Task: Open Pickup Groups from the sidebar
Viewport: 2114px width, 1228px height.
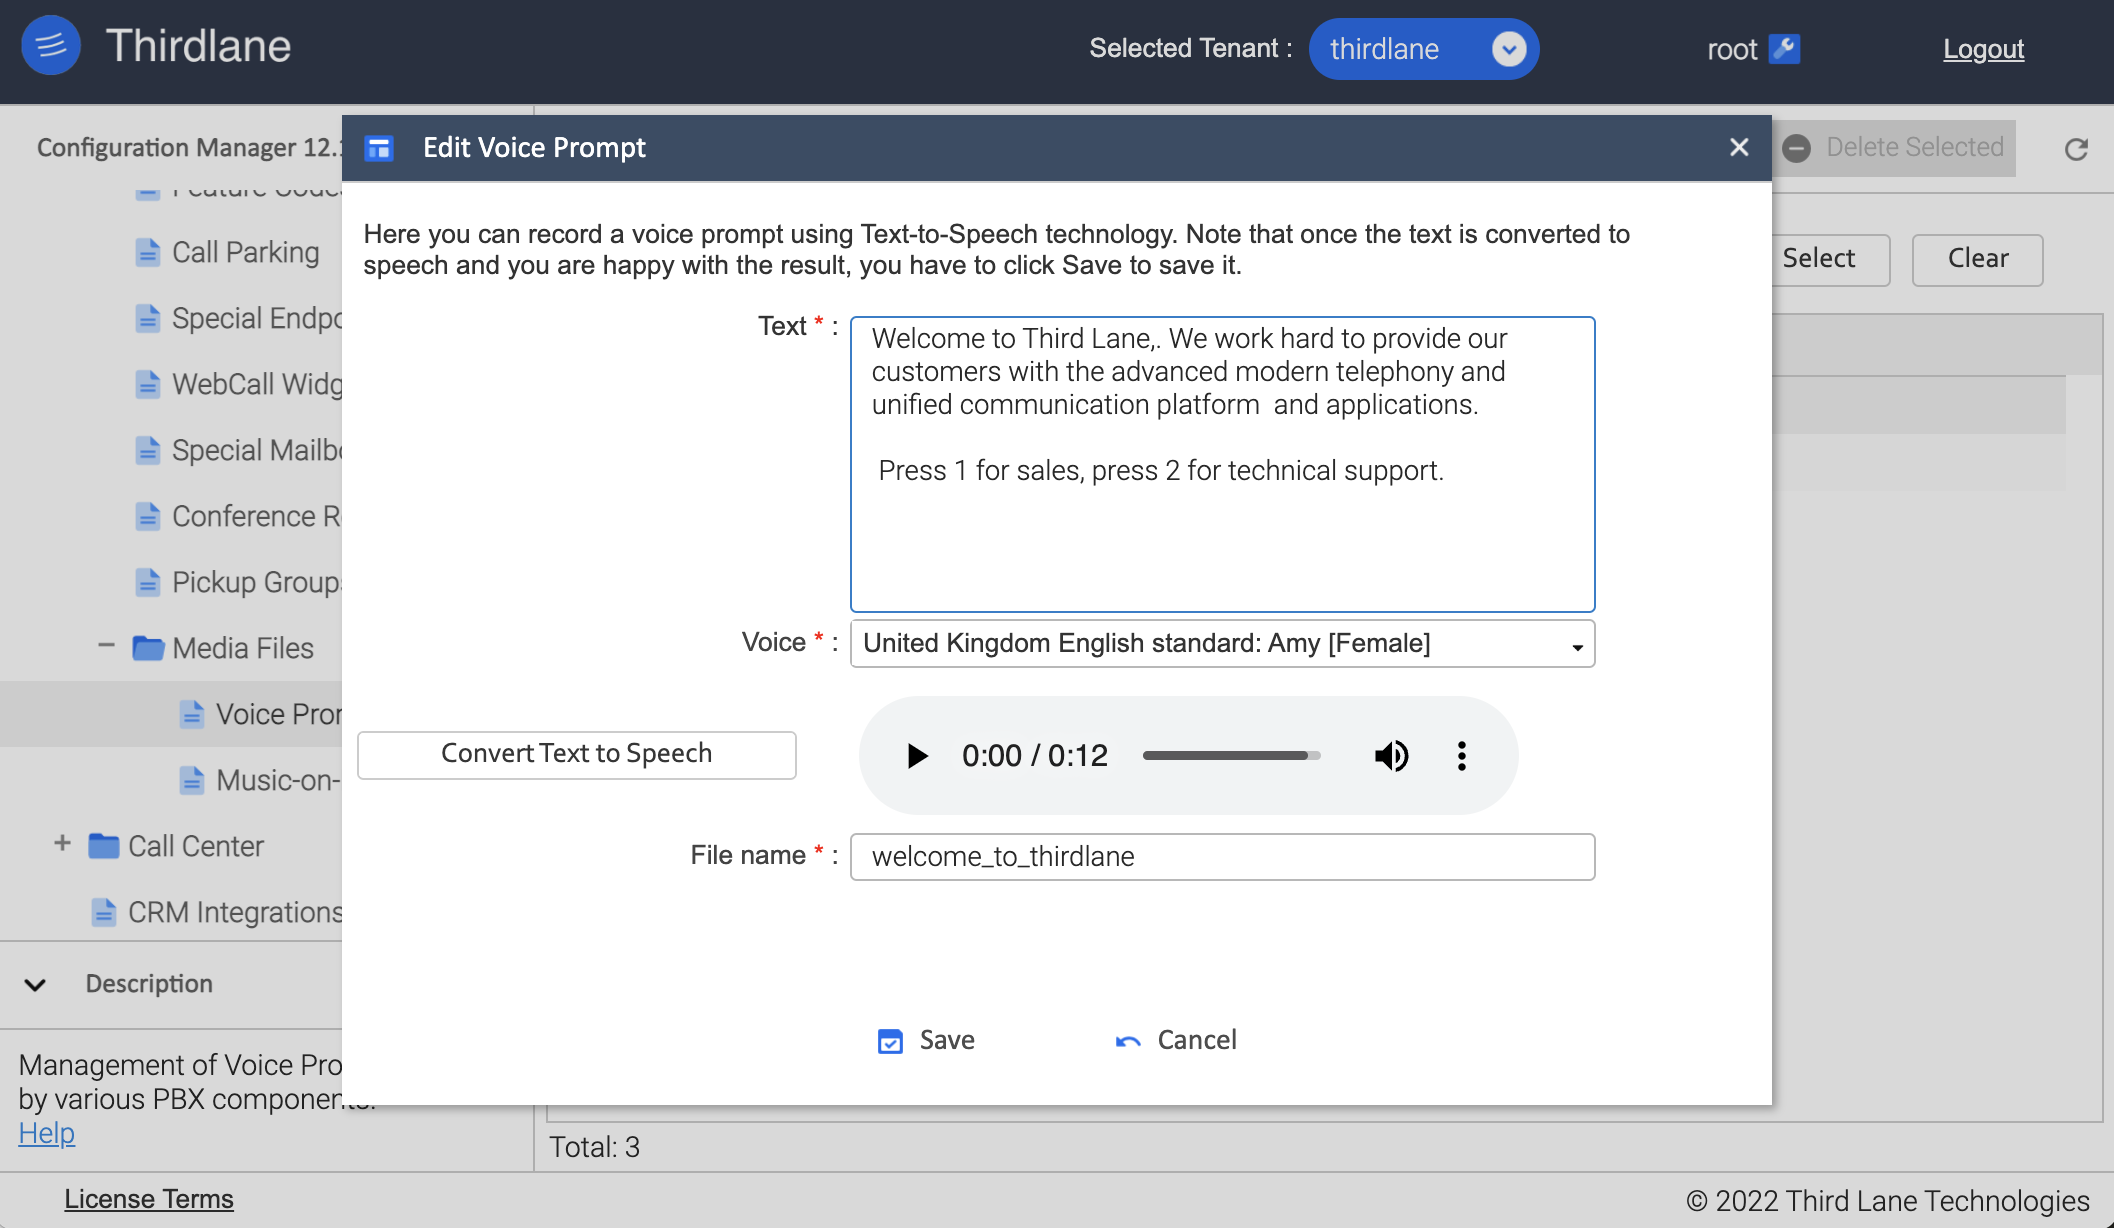Action: [x=255, y=582]
